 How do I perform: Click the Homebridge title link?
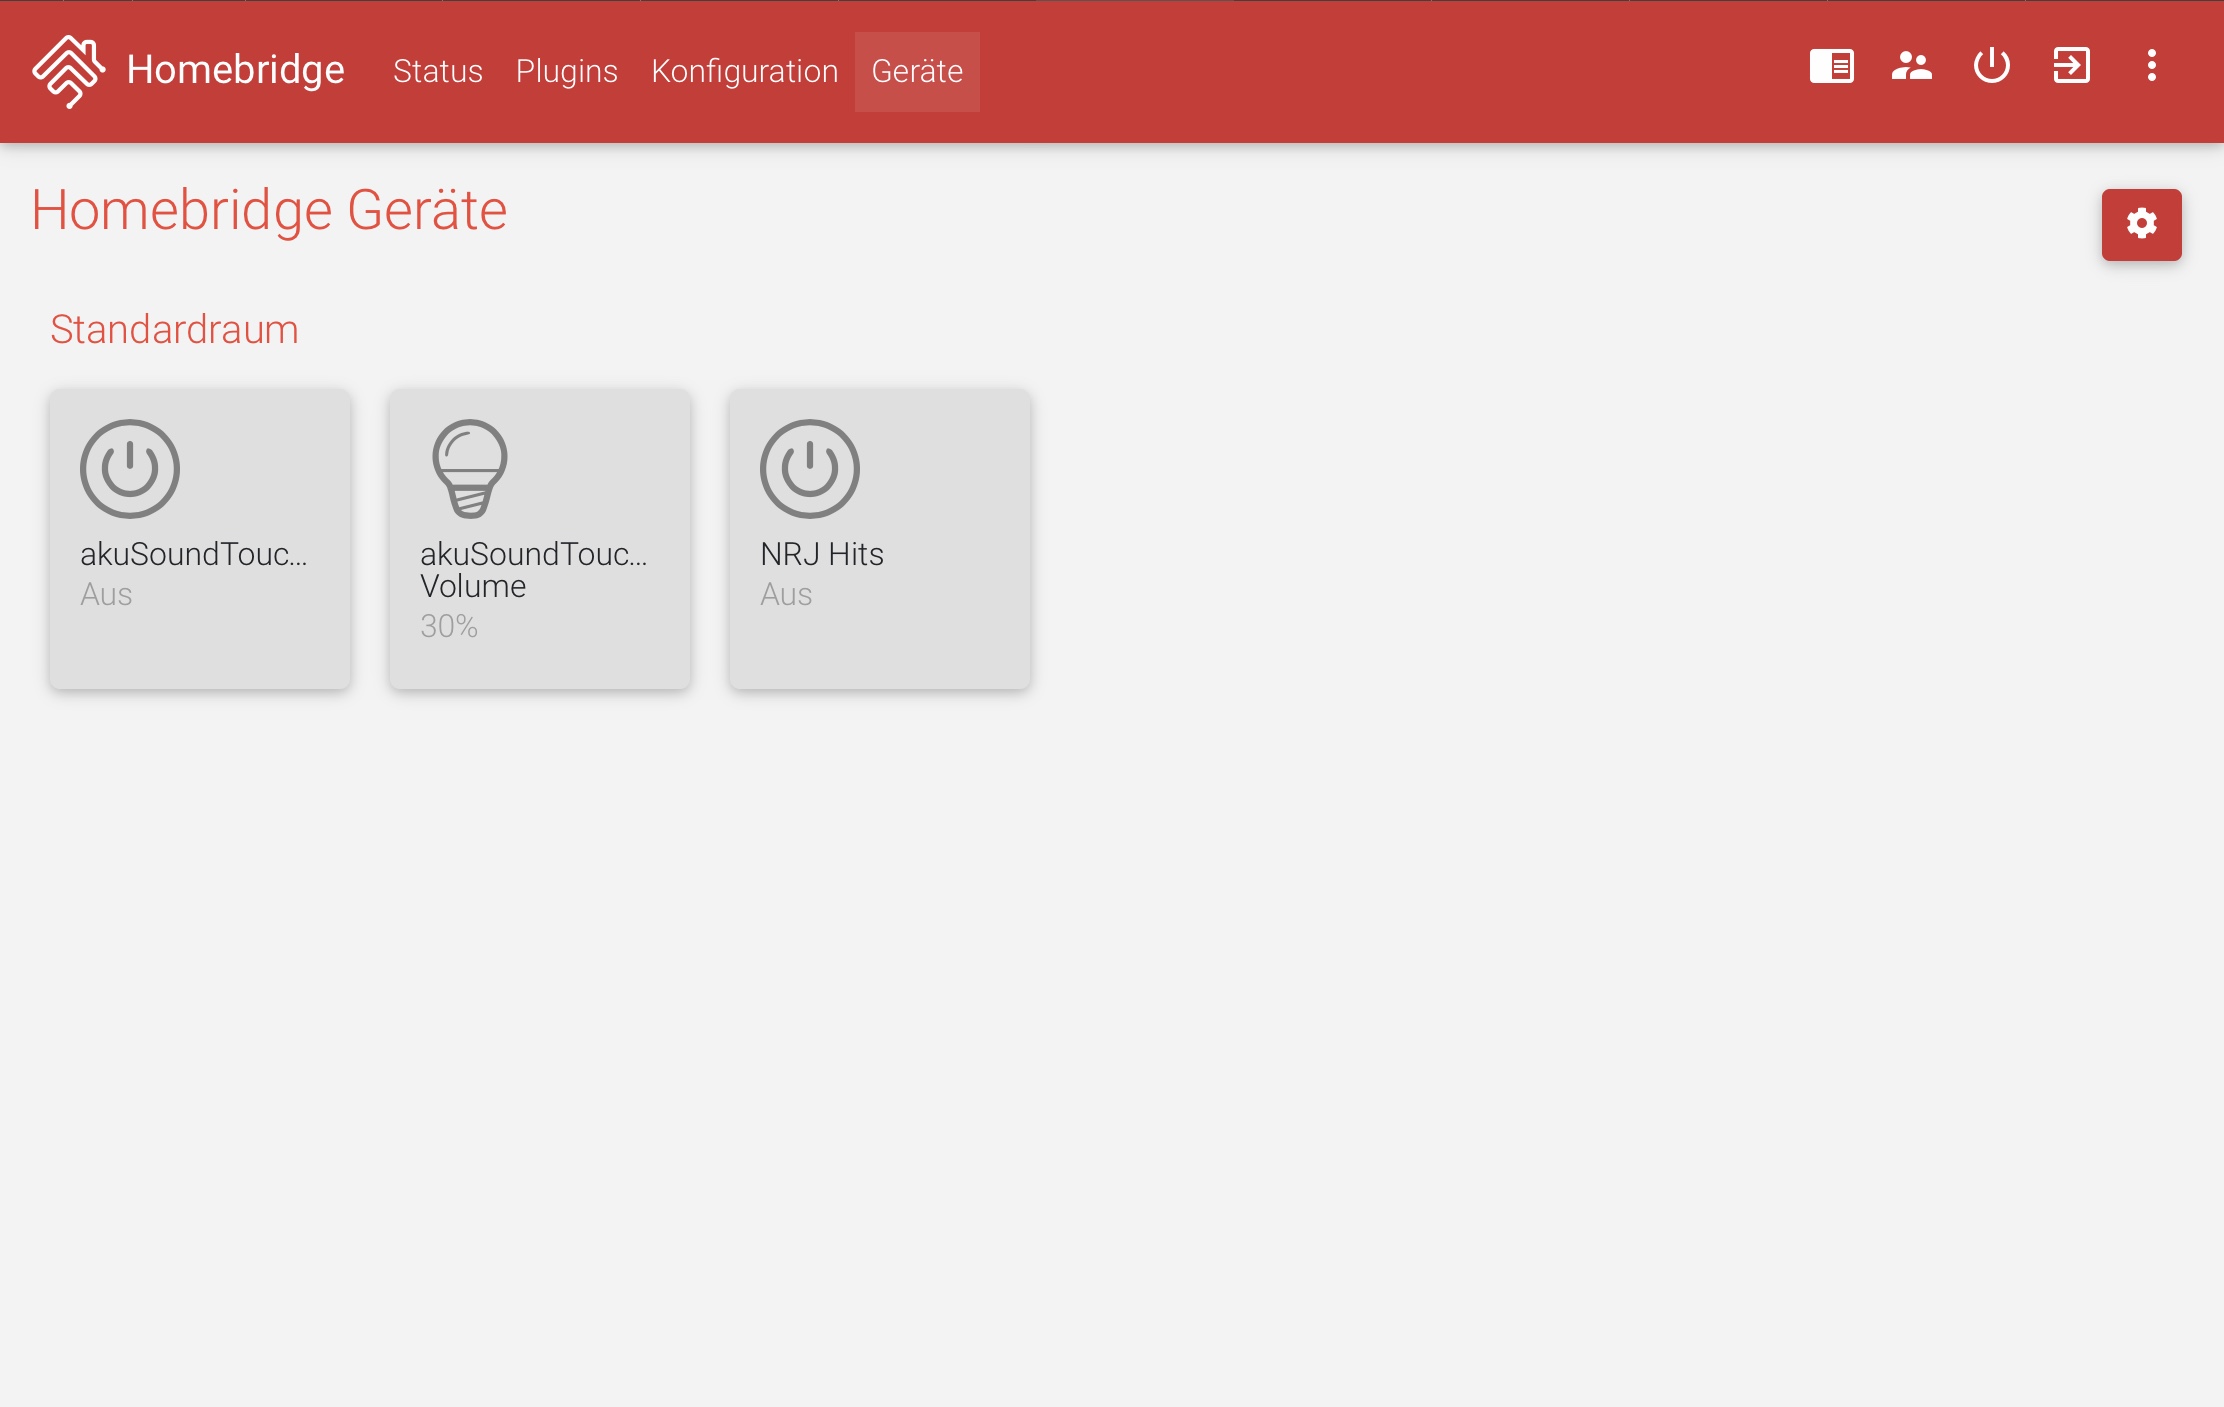[235, 70]
